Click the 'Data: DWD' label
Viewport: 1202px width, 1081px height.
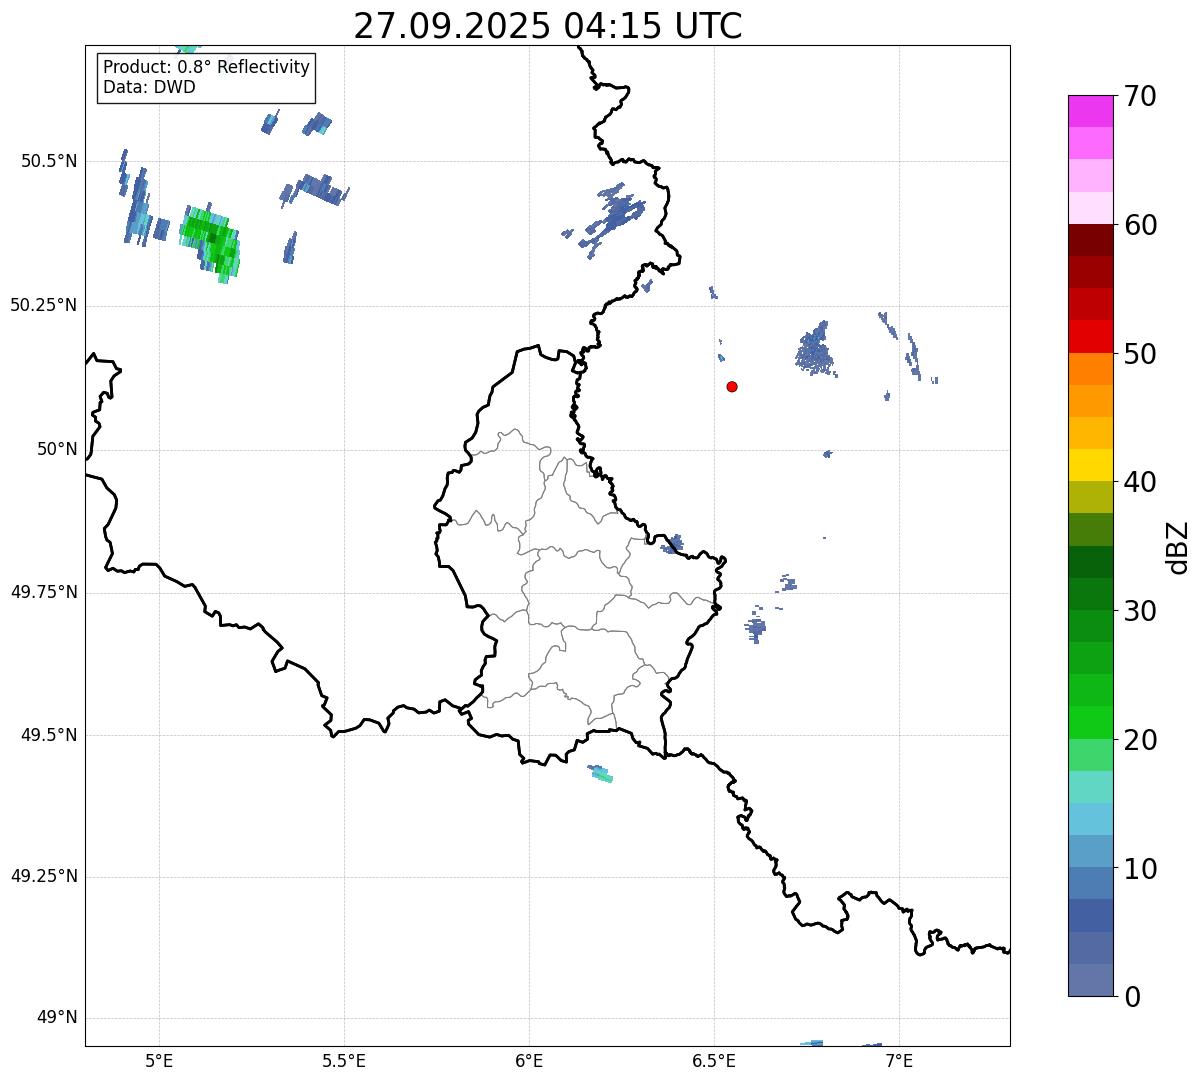tap(149, 87)
